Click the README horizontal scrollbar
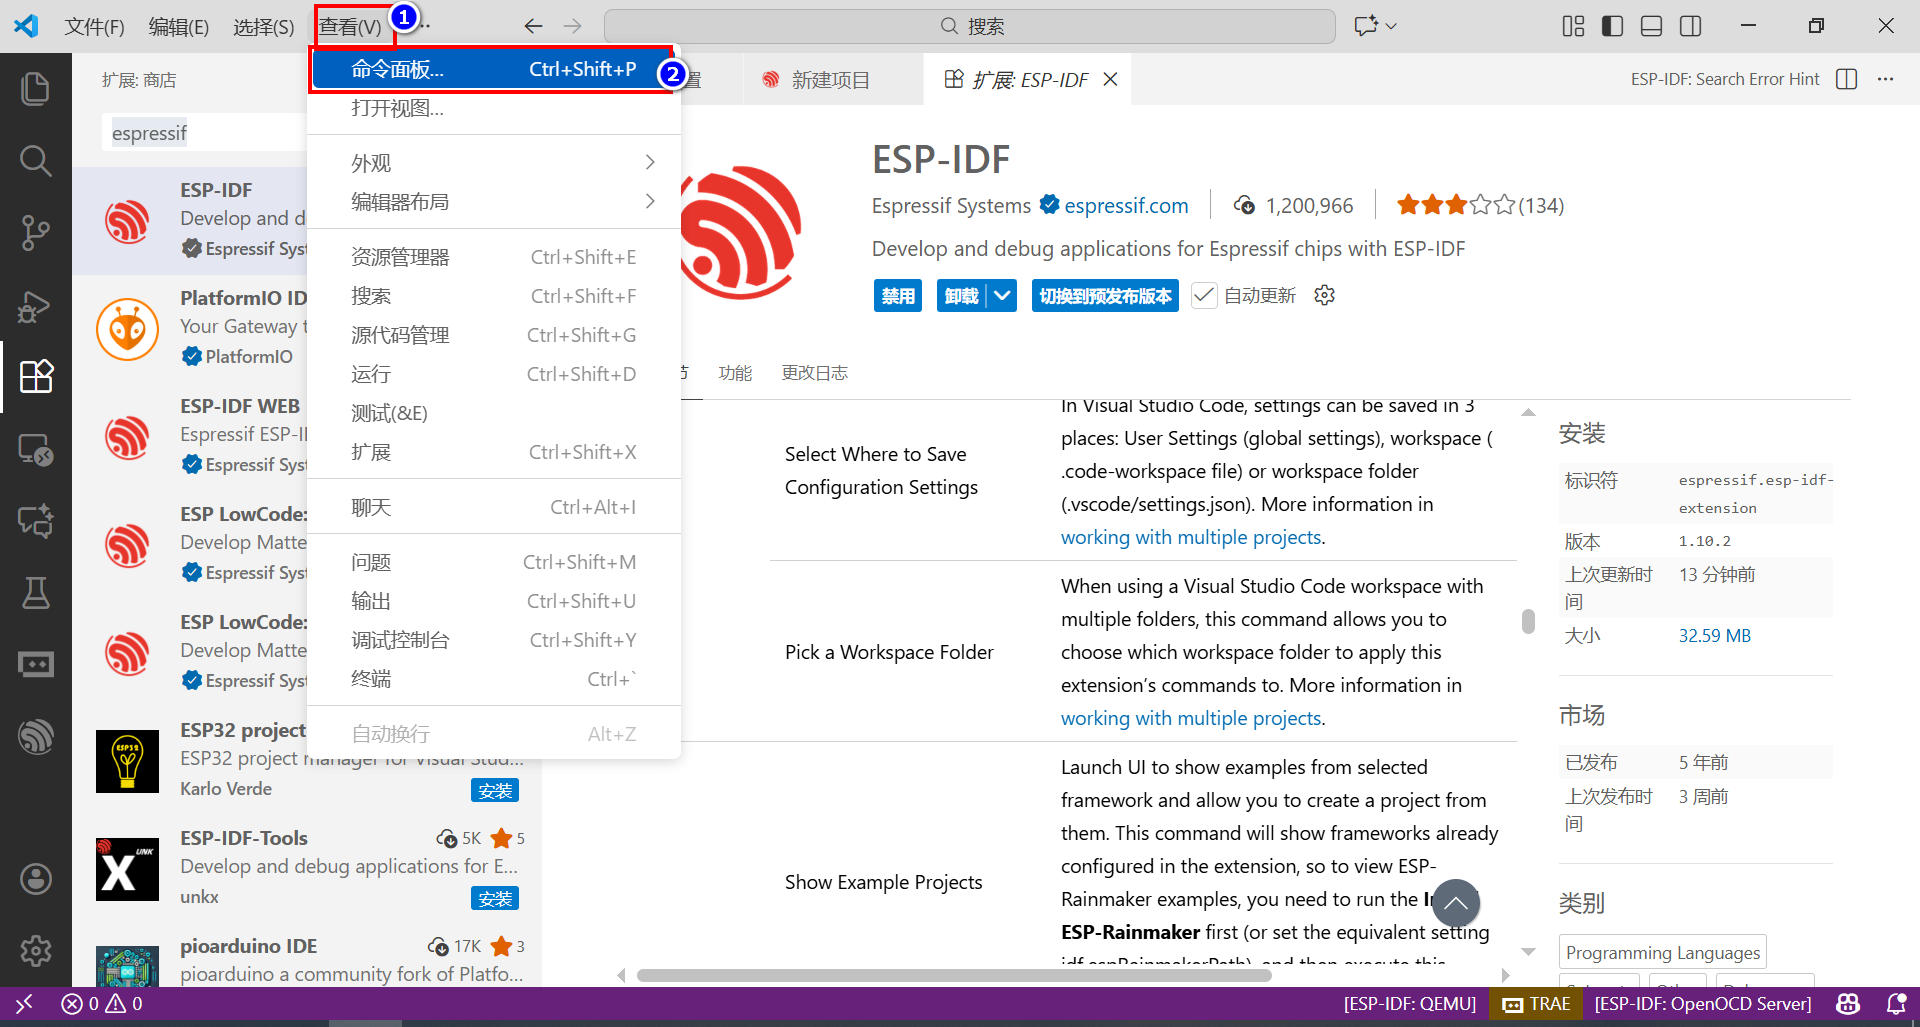Viewport: 1920px width, 1027px height. pos(953,975)
